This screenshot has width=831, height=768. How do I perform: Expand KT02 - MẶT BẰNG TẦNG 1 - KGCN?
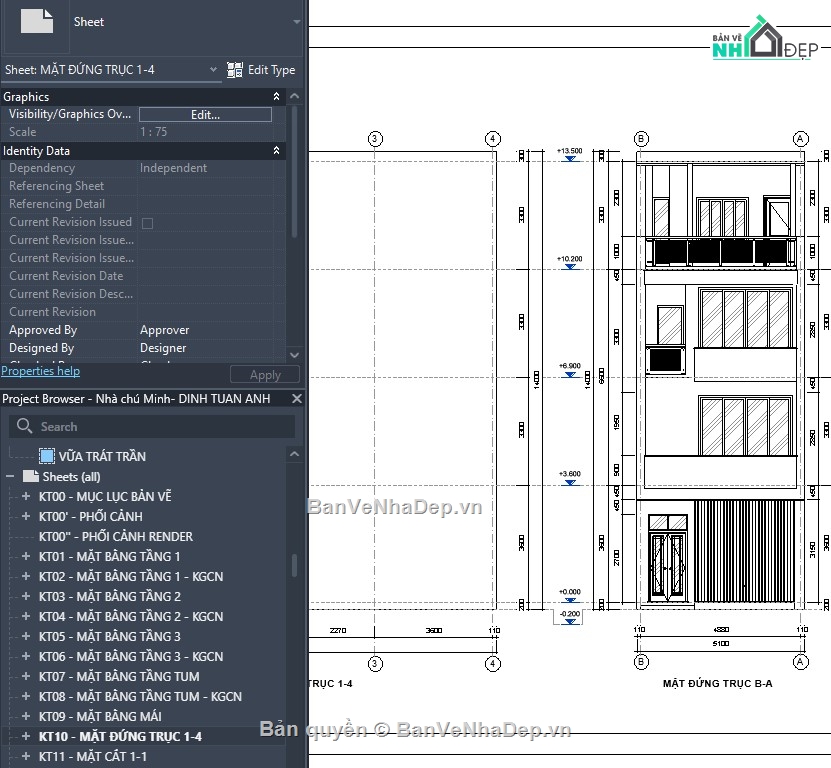(25, 576)
